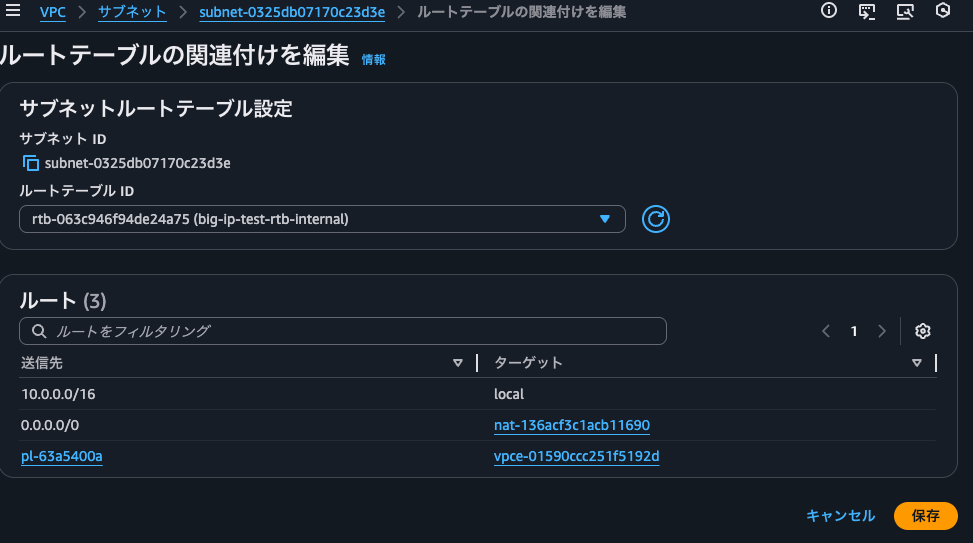This screenshot has height=543, width=973.
Task: Open the route table ID dropdown
Action: click(322, 219)
